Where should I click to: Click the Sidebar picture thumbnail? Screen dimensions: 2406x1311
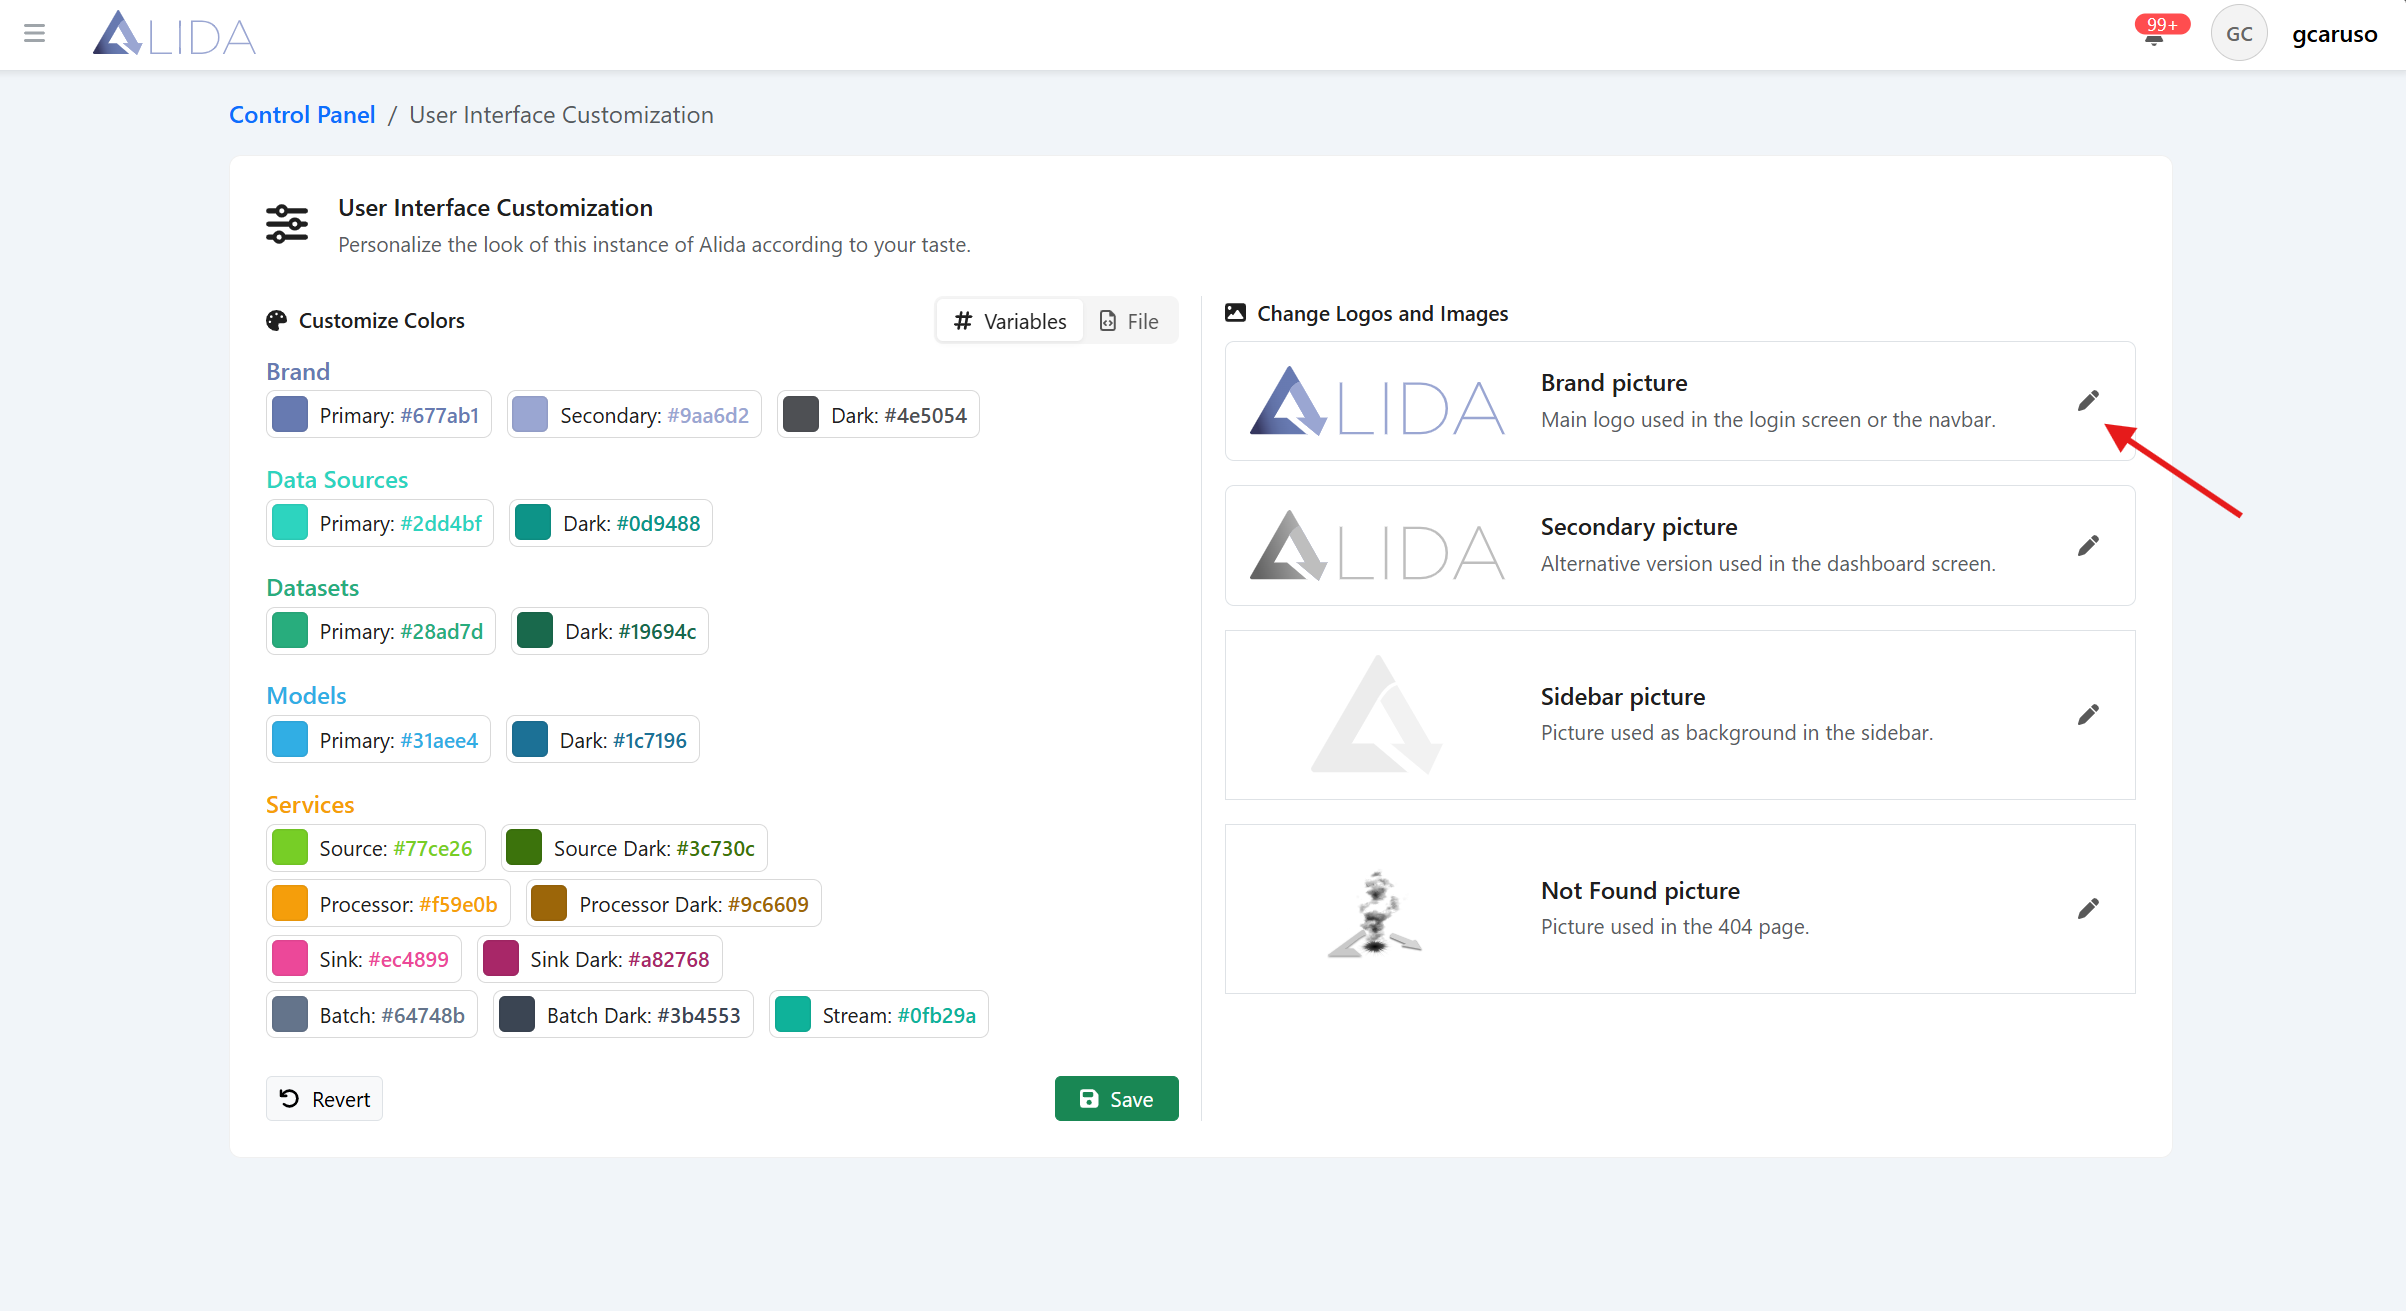coord(1377,715)
